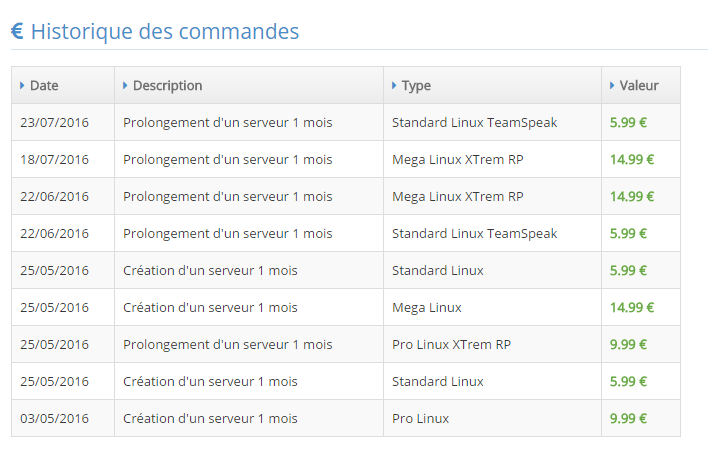This screenshot has width=708, height=465.
Task: Click the 03/05/2016 Pro Linux order row
Action: (x=346, y=418)
